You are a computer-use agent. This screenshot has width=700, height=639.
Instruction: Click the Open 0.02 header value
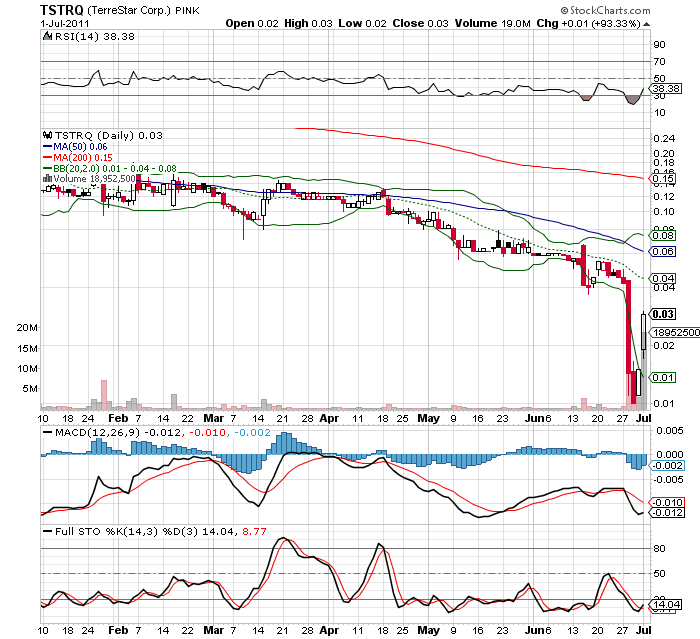point(252,23)
